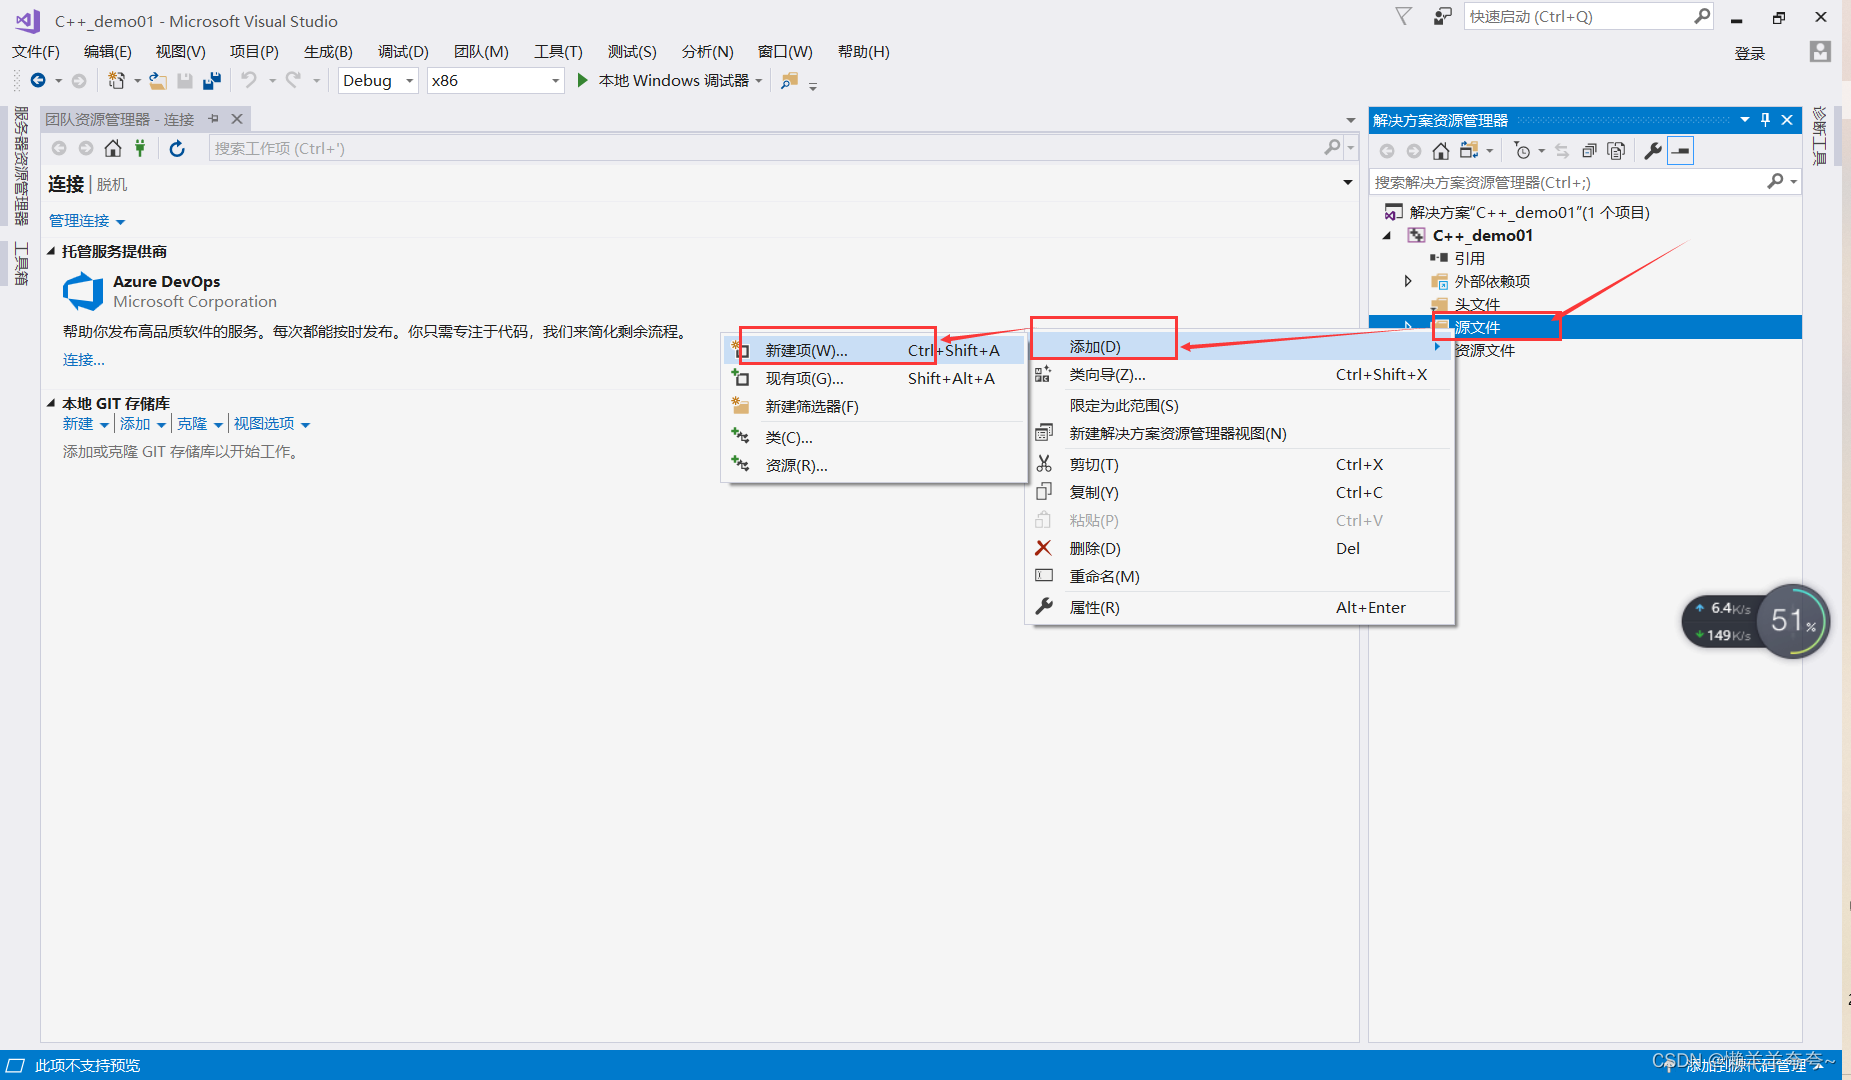Click the Home icon in Solution Explorer

point(1441,151)
